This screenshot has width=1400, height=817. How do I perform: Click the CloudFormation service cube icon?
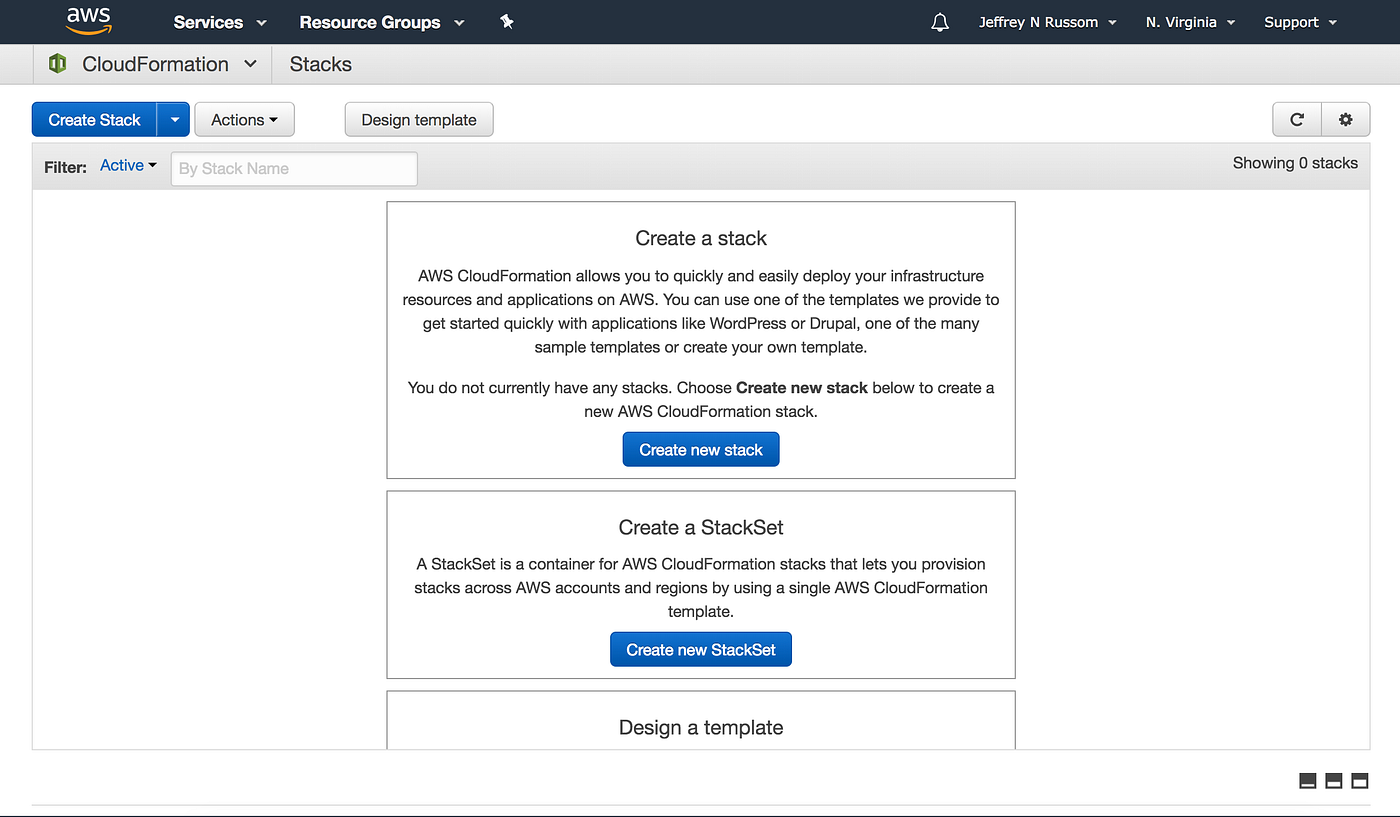click(57, 63)
